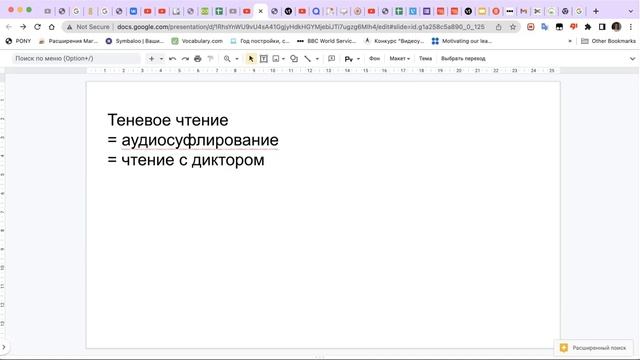Click Выбрать переход transition button
The width and height of the screenshot is (640, 360).
(x=463, y=58)
